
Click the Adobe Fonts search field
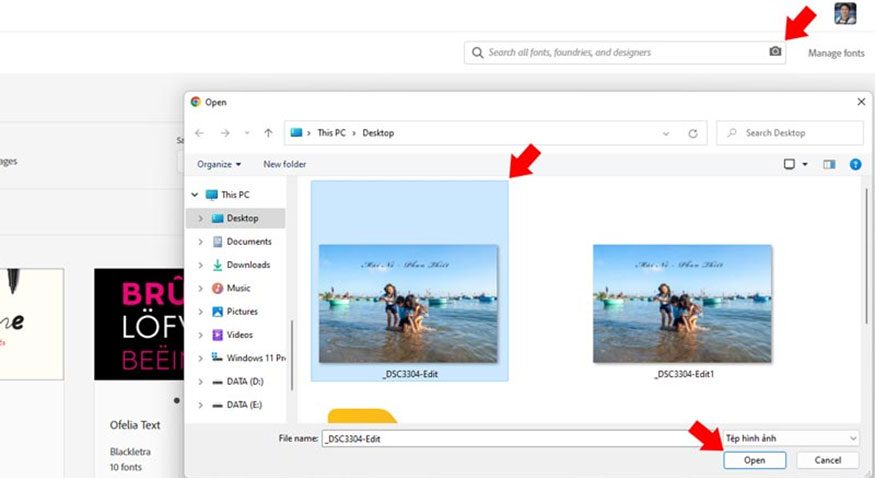[625, 52]
